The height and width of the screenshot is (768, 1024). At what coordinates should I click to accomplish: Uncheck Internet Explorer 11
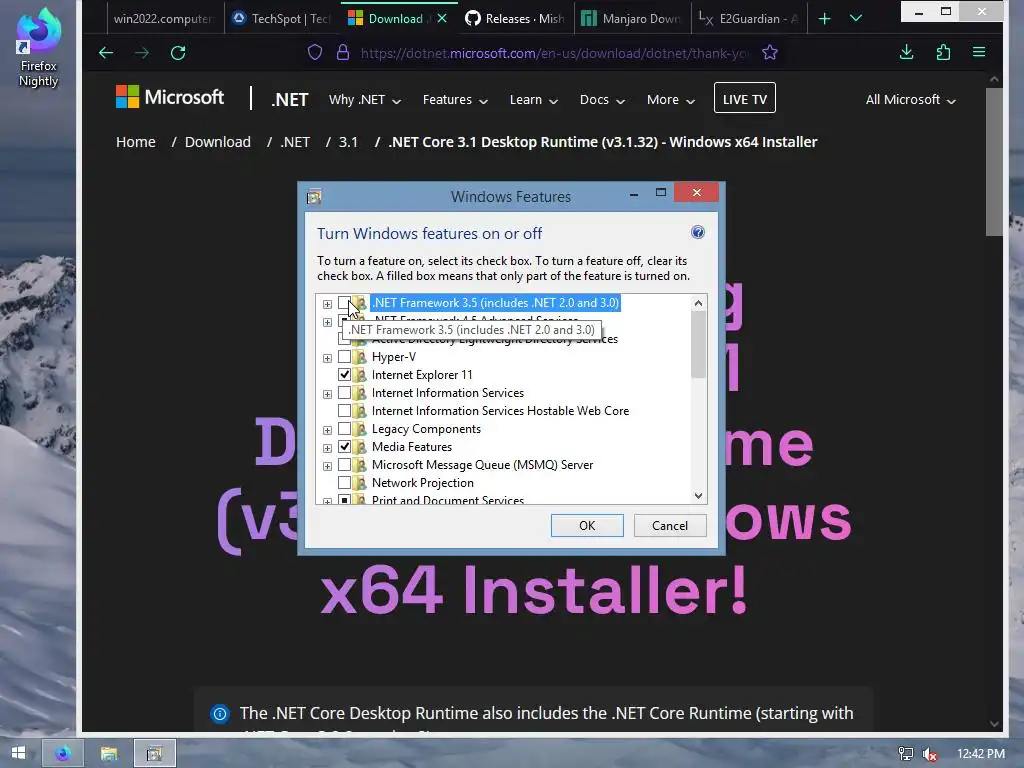tap(344, 375)
